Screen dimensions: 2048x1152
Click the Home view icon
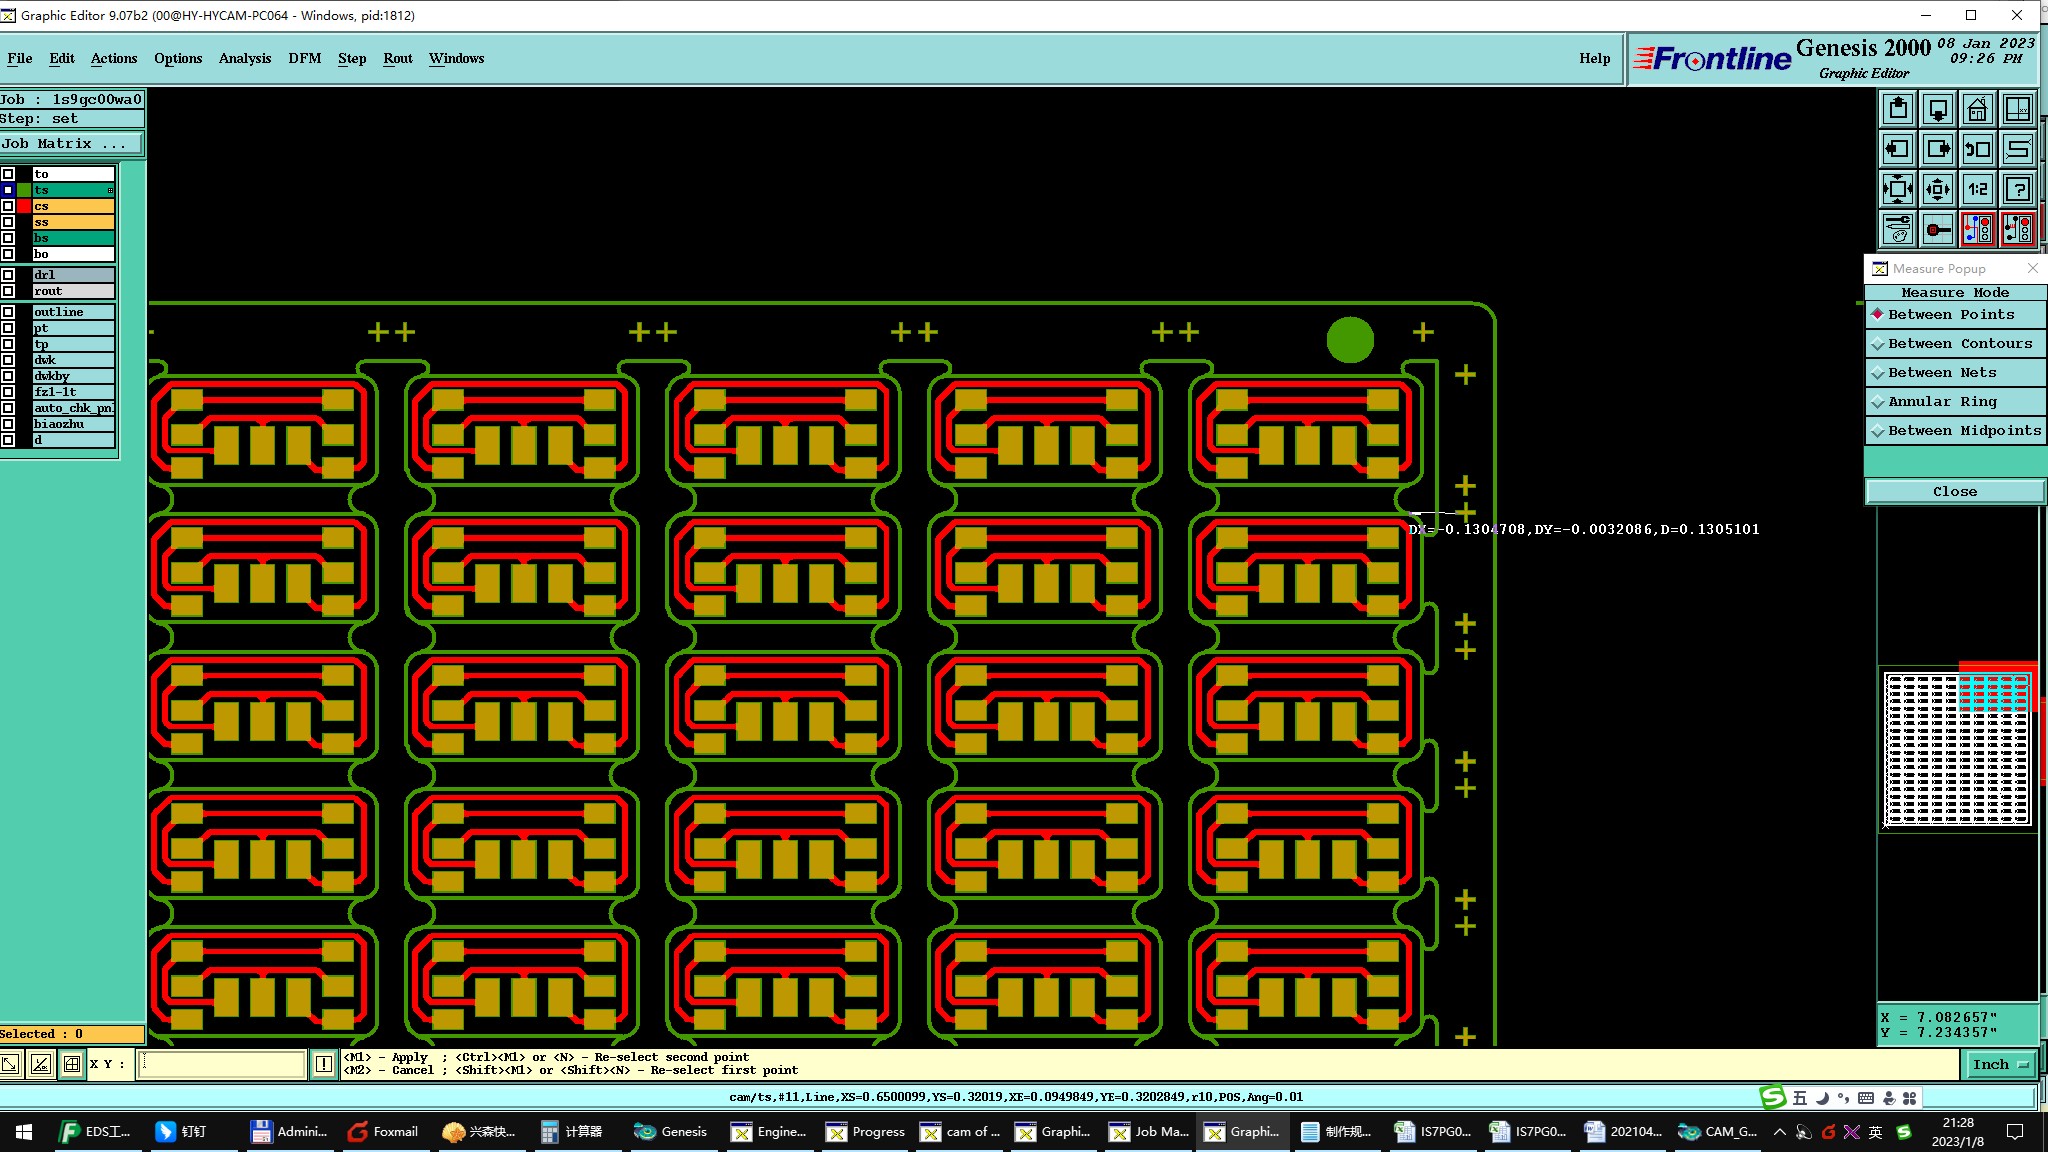coord(1977,109)
